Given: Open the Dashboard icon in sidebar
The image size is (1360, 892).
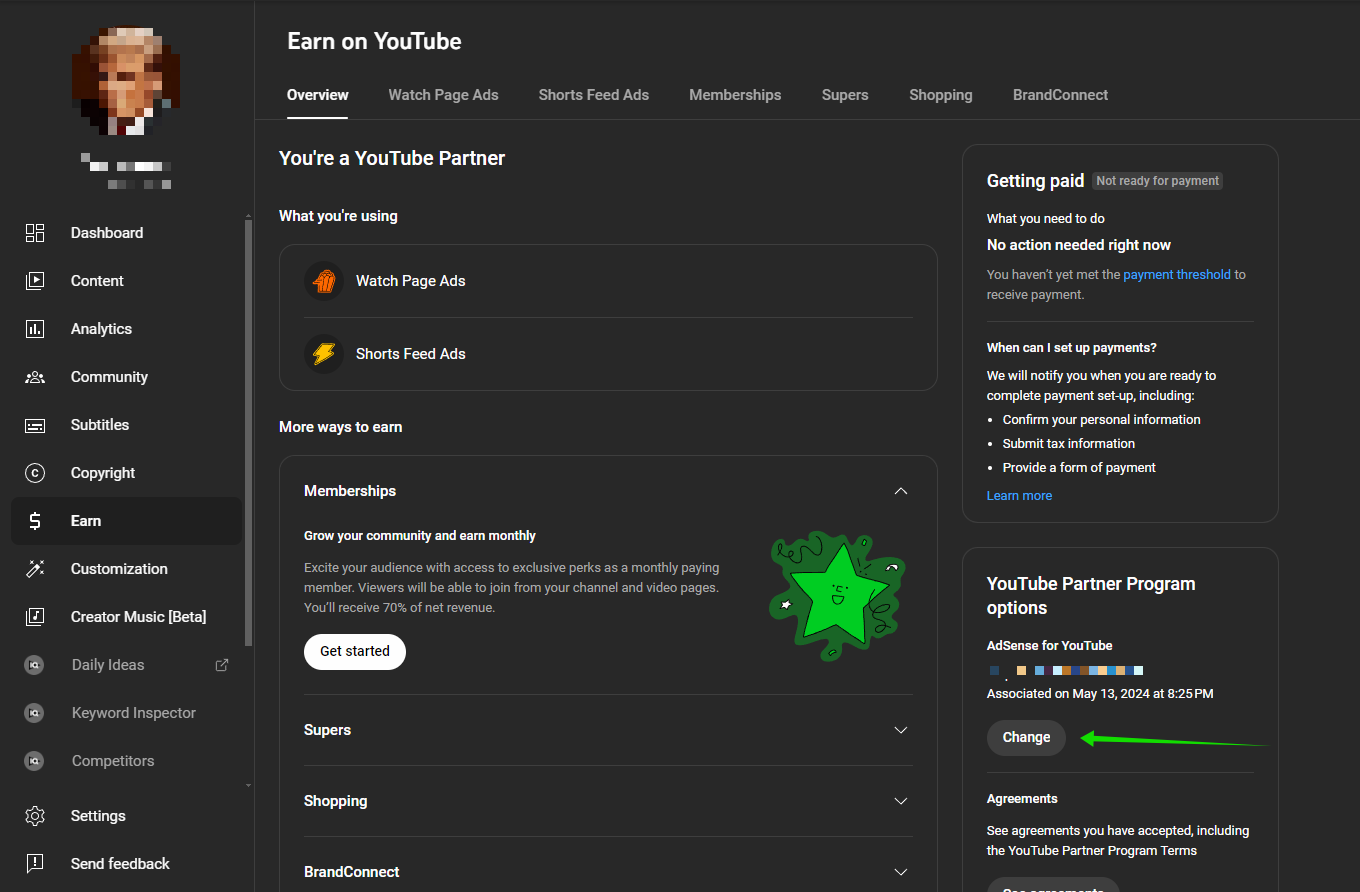Looking at the screenshot, I should [x=35, y=233].
